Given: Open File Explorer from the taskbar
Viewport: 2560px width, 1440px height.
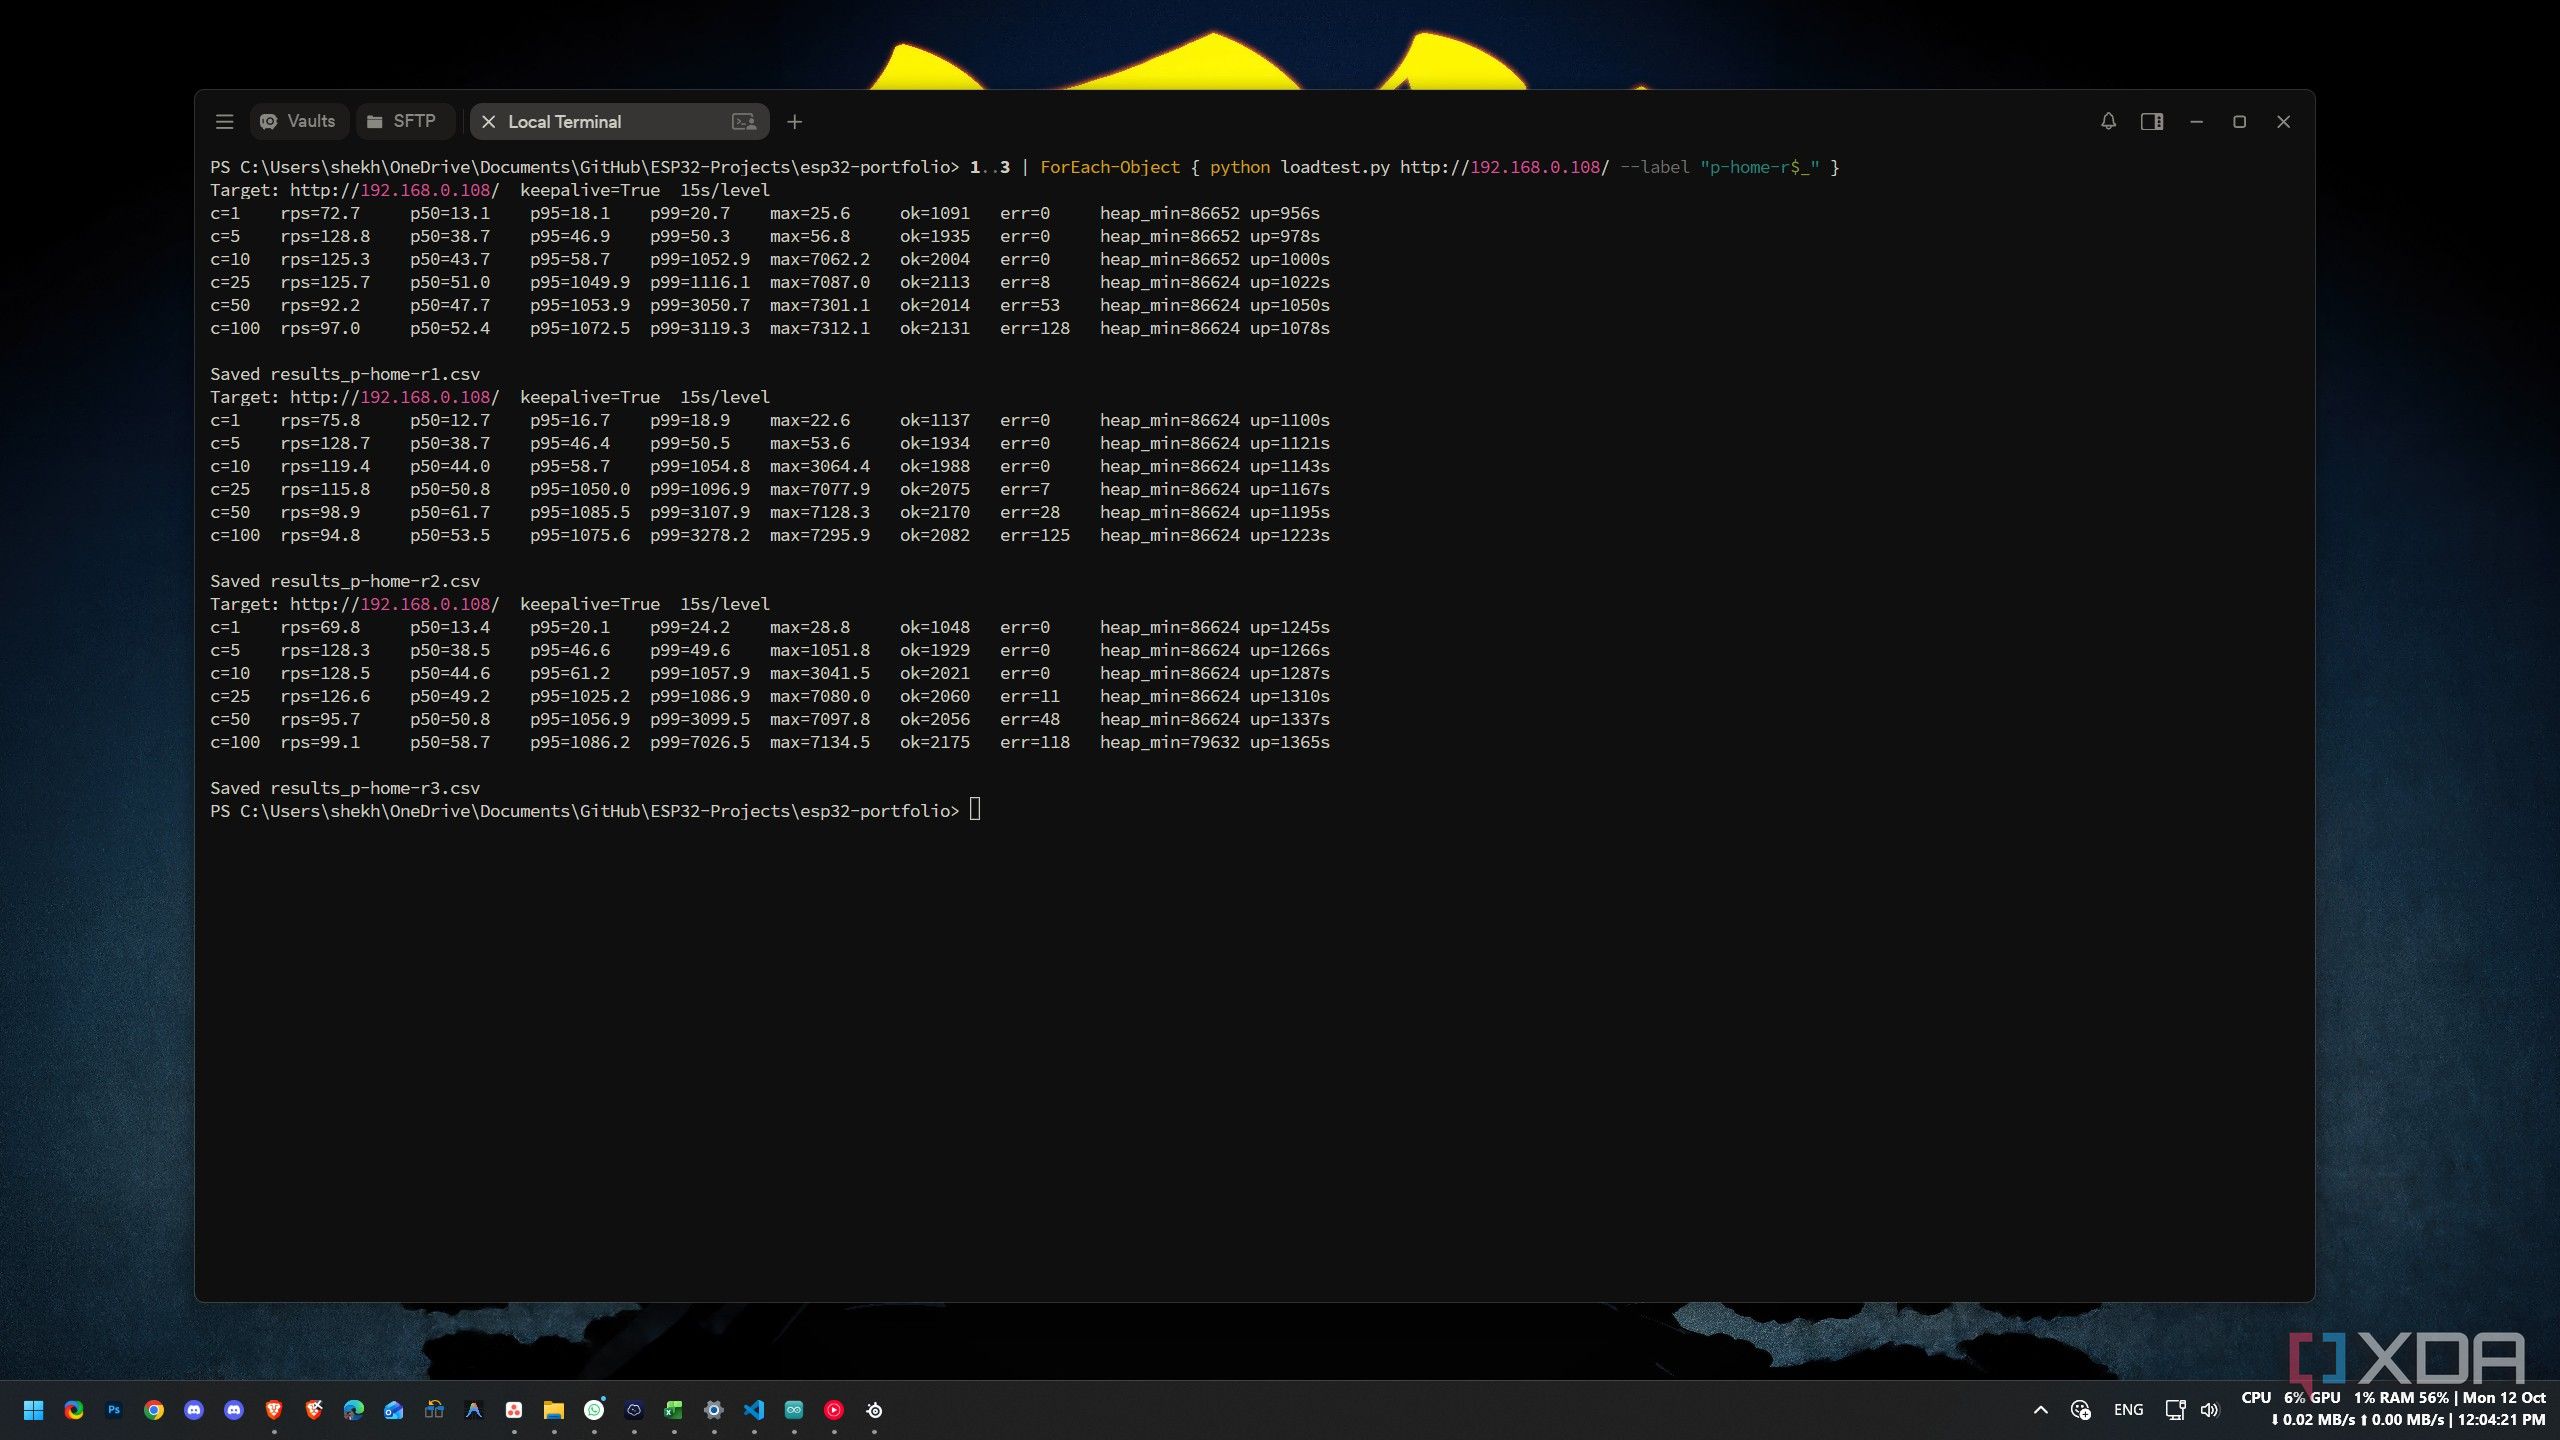Looking at the screenshot, I should coord(554,1410).
